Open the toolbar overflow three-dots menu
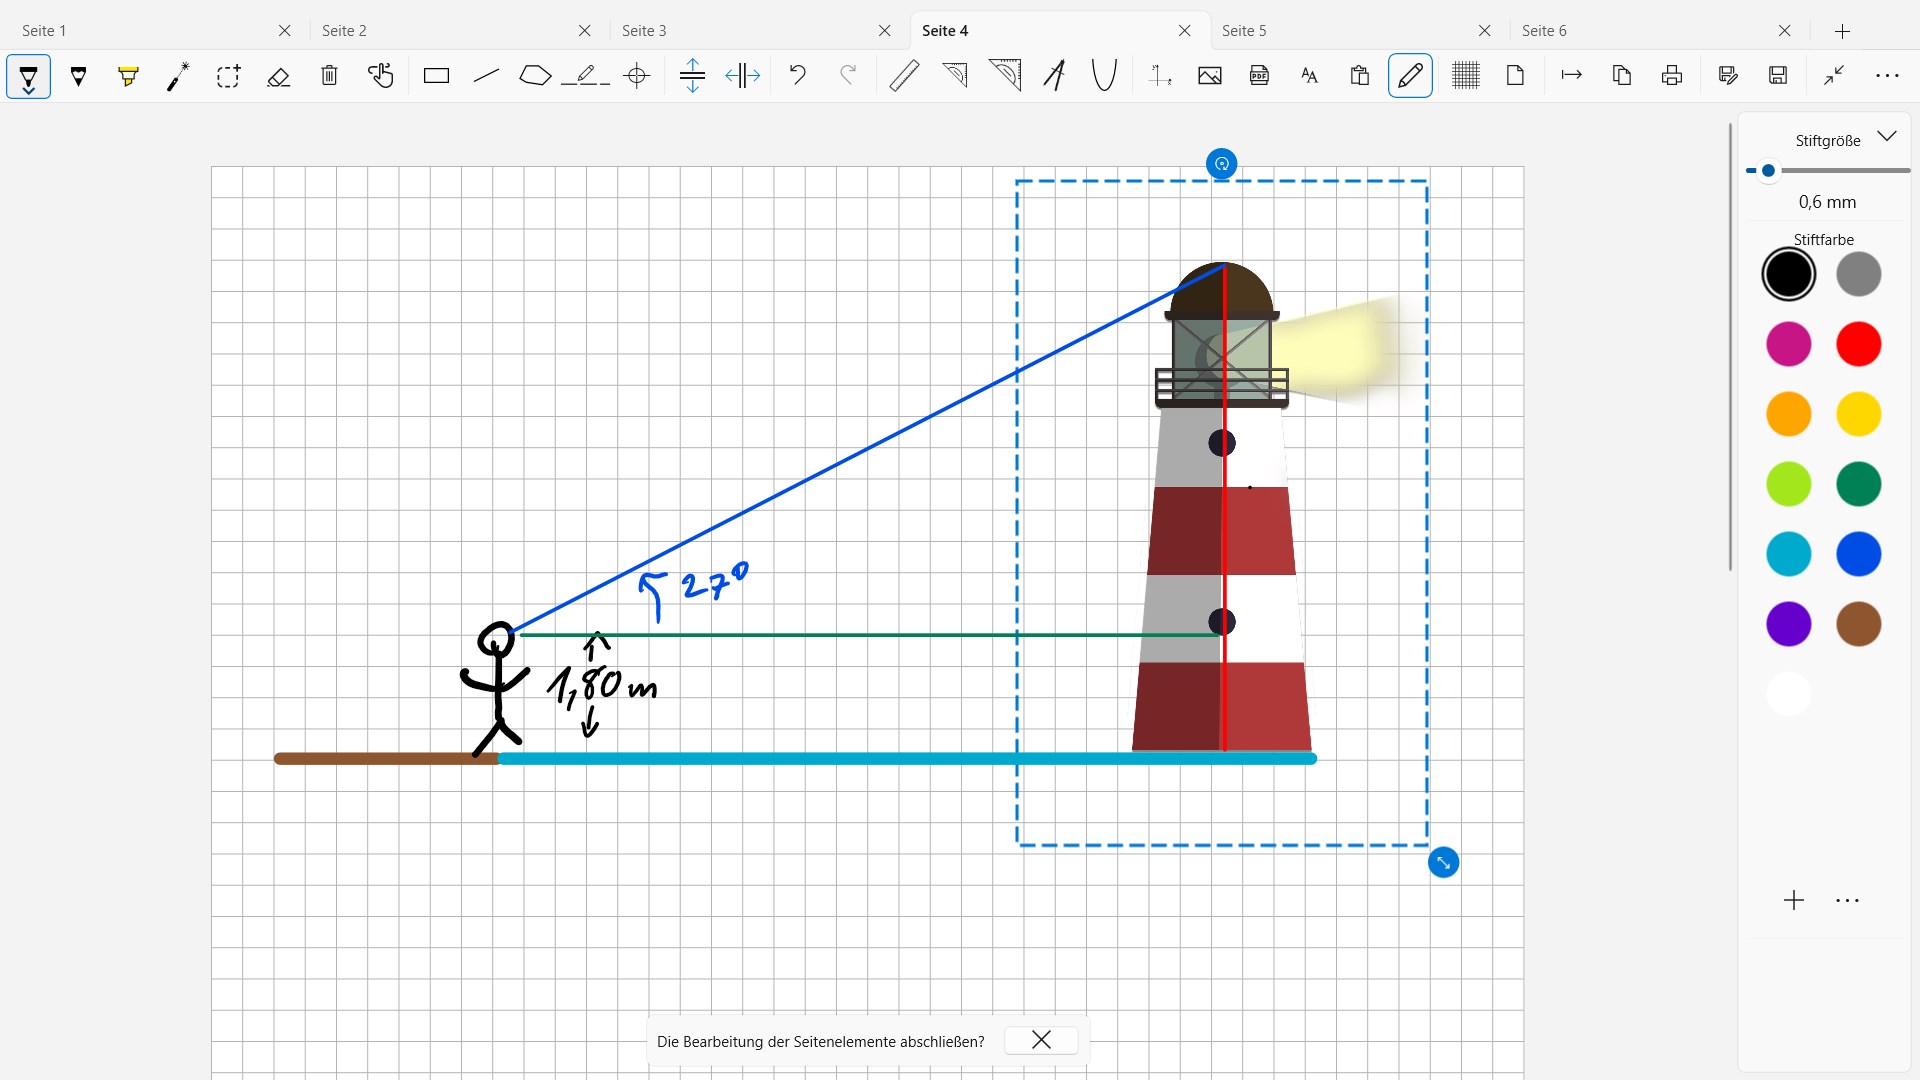1920x1080 pixels. 1887,76
